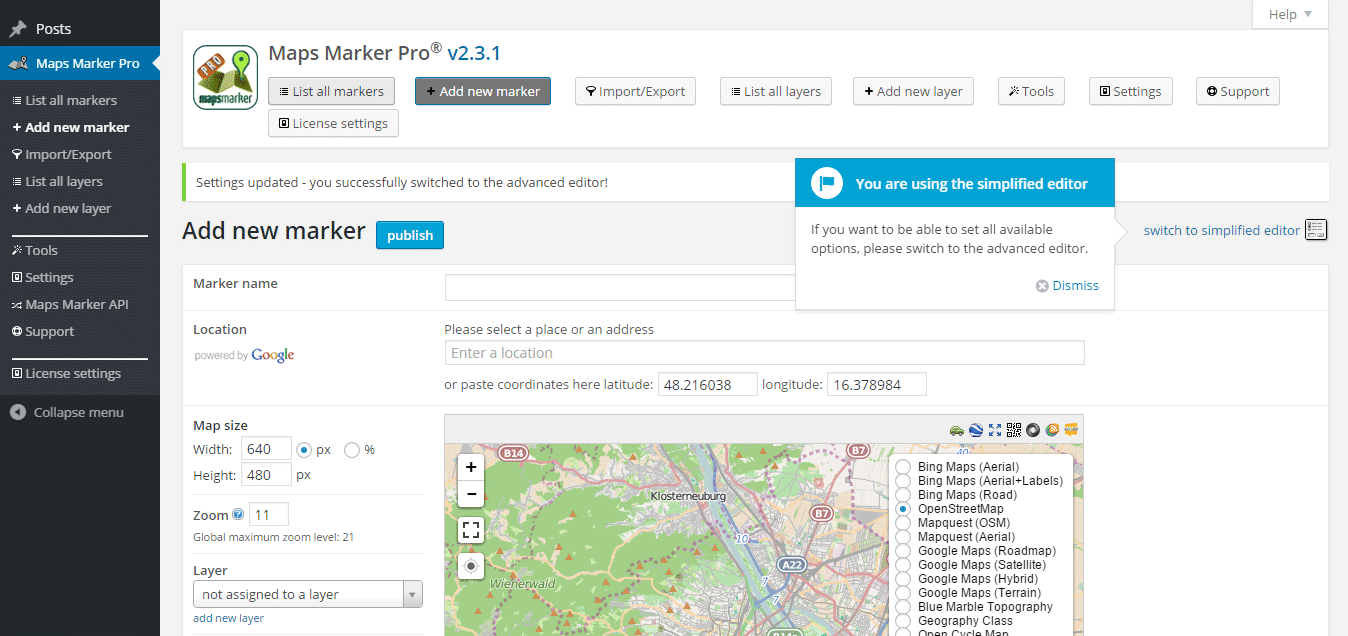Viewport: 1348px width, 636px height.
Task: Click the Maps Marker Pro logo
Action: point(224,76)
